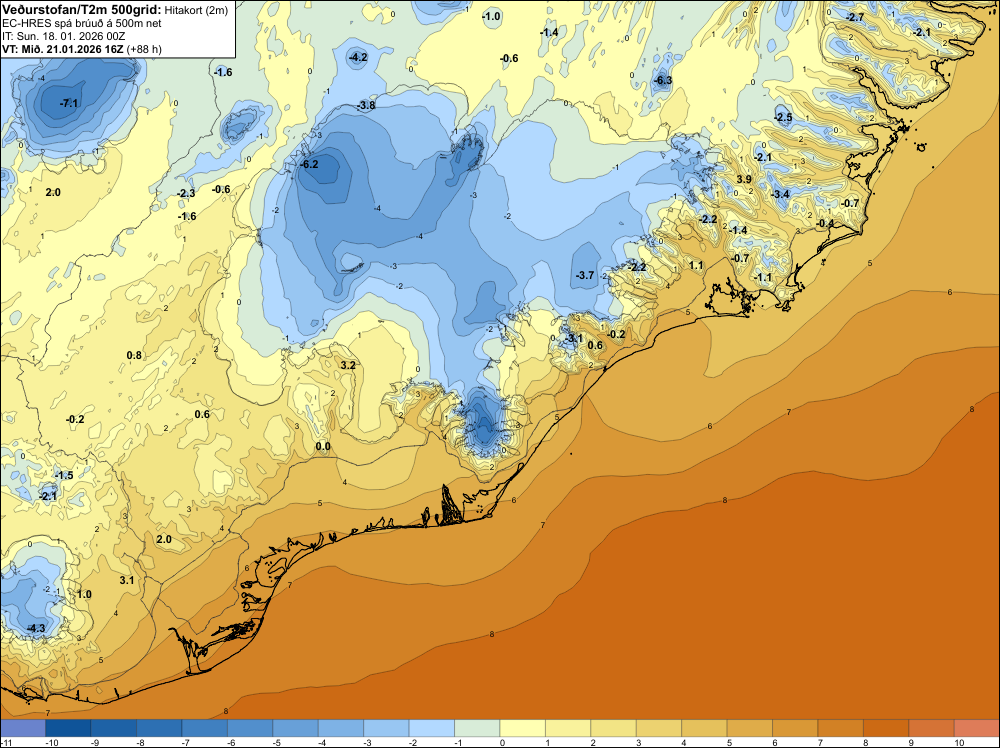Click the -7.1 temperature label
The height and width of the screenshot is (748, 1000).
[68, 103]
